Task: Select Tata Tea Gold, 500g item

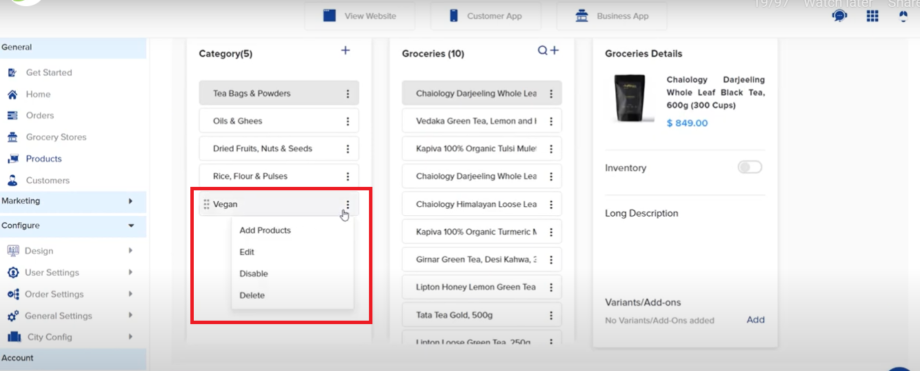Action: [482, 315]
